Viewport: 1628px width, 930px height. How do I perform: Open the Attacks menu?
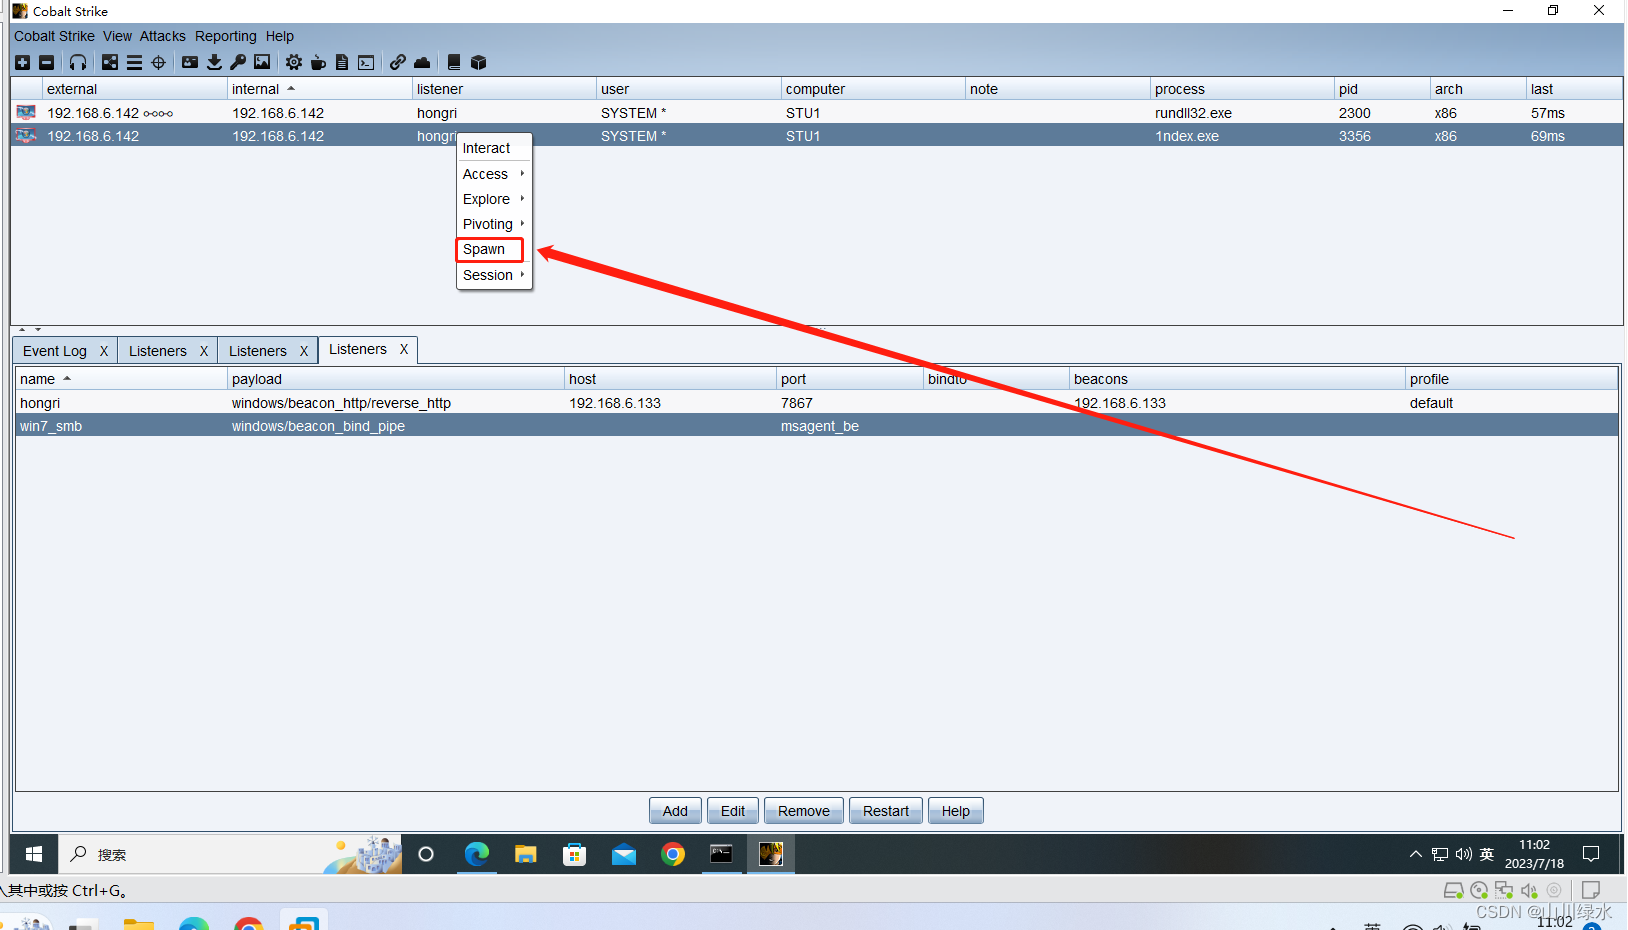coord(162,36)
